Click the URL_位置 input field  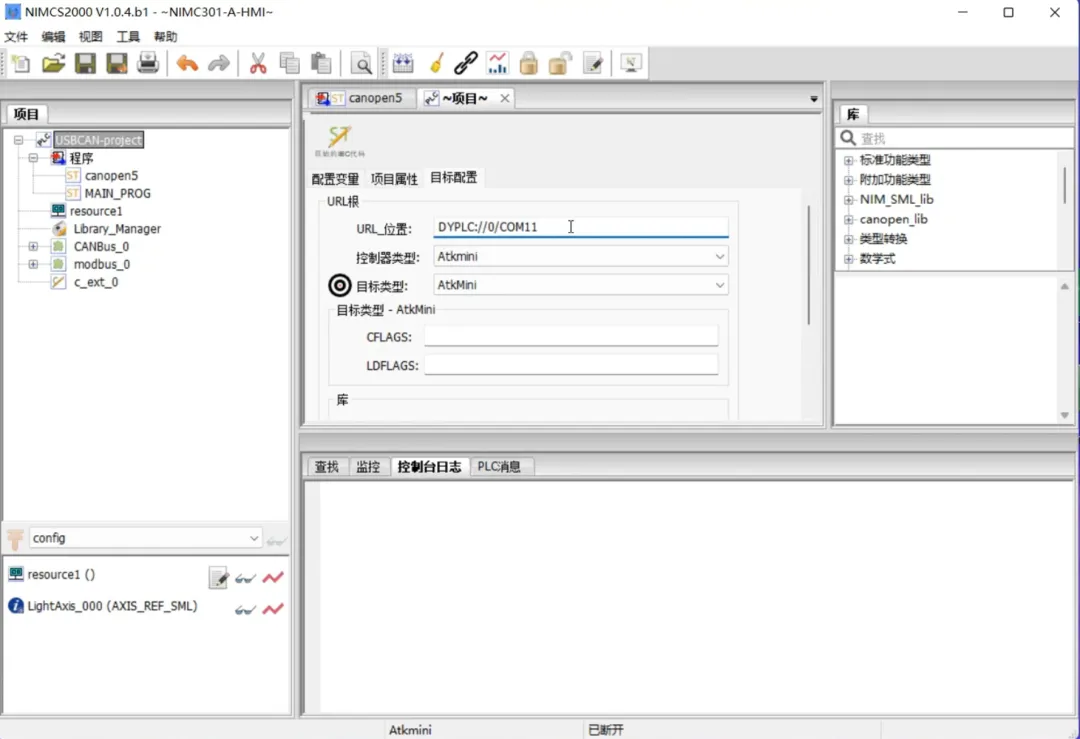pyautogui.click(x=581, y=227)
